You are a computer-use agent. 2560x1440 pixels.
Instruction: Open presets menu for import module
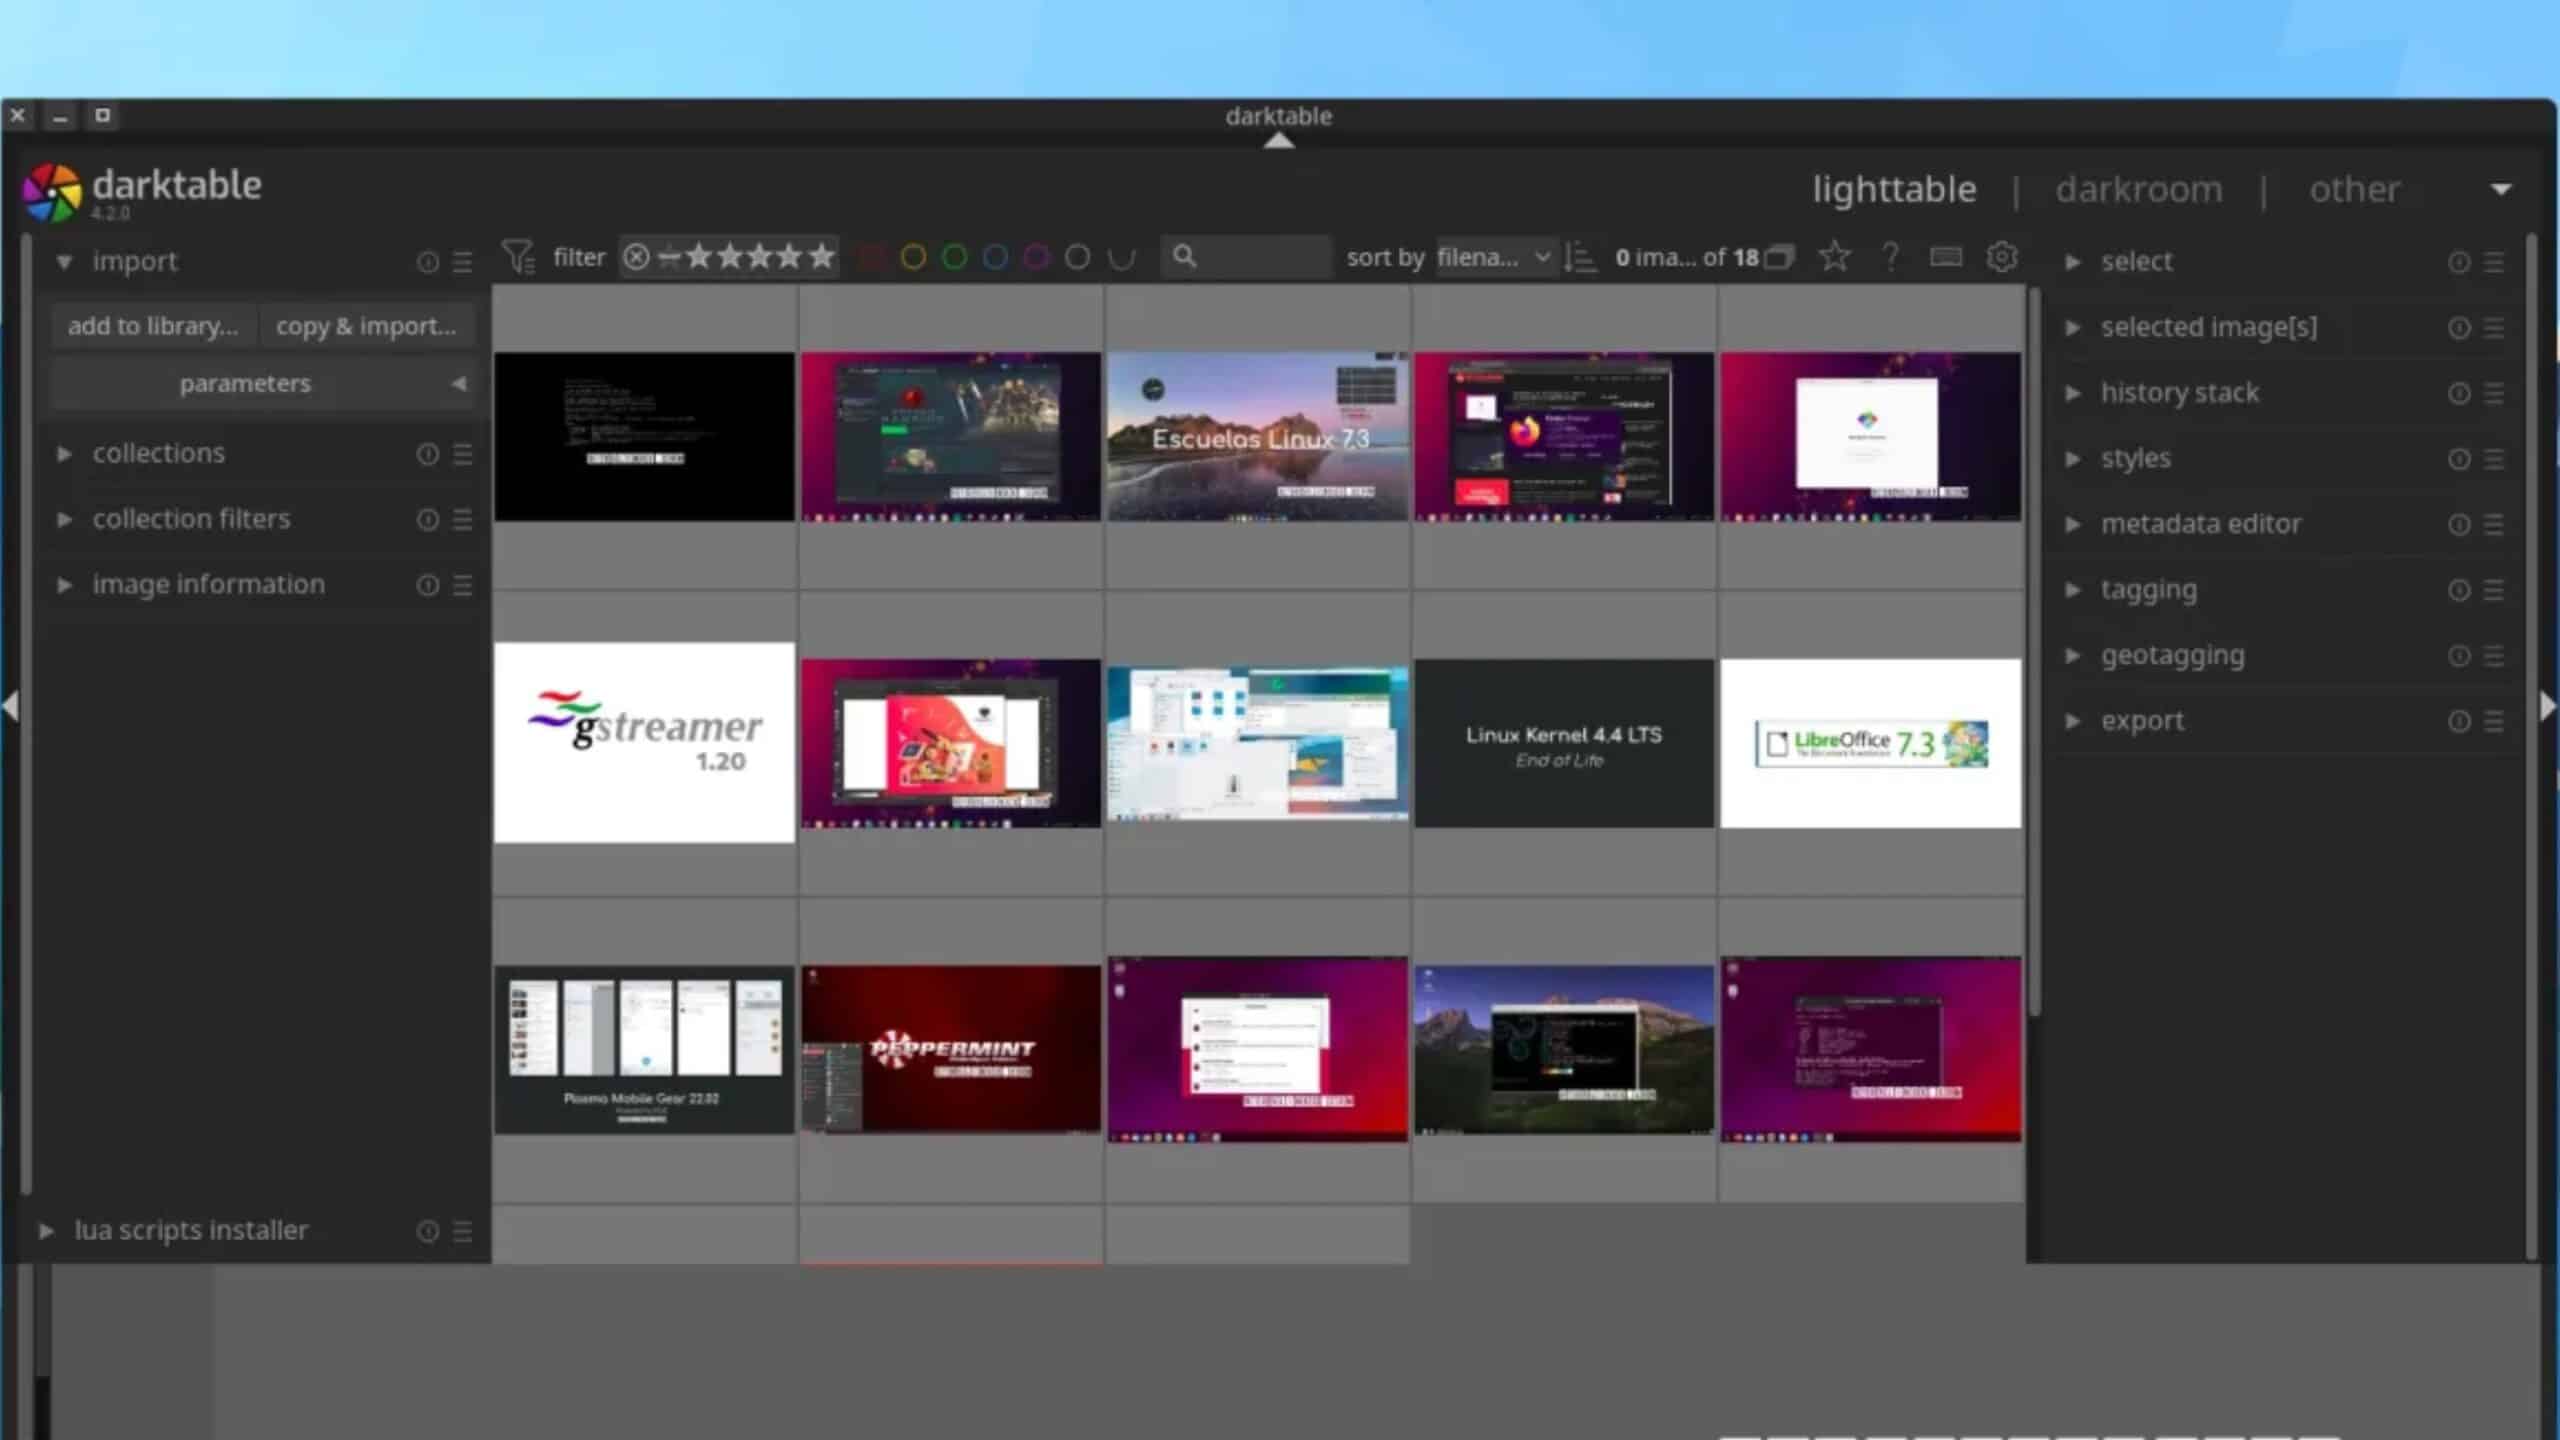coord(462,262)
